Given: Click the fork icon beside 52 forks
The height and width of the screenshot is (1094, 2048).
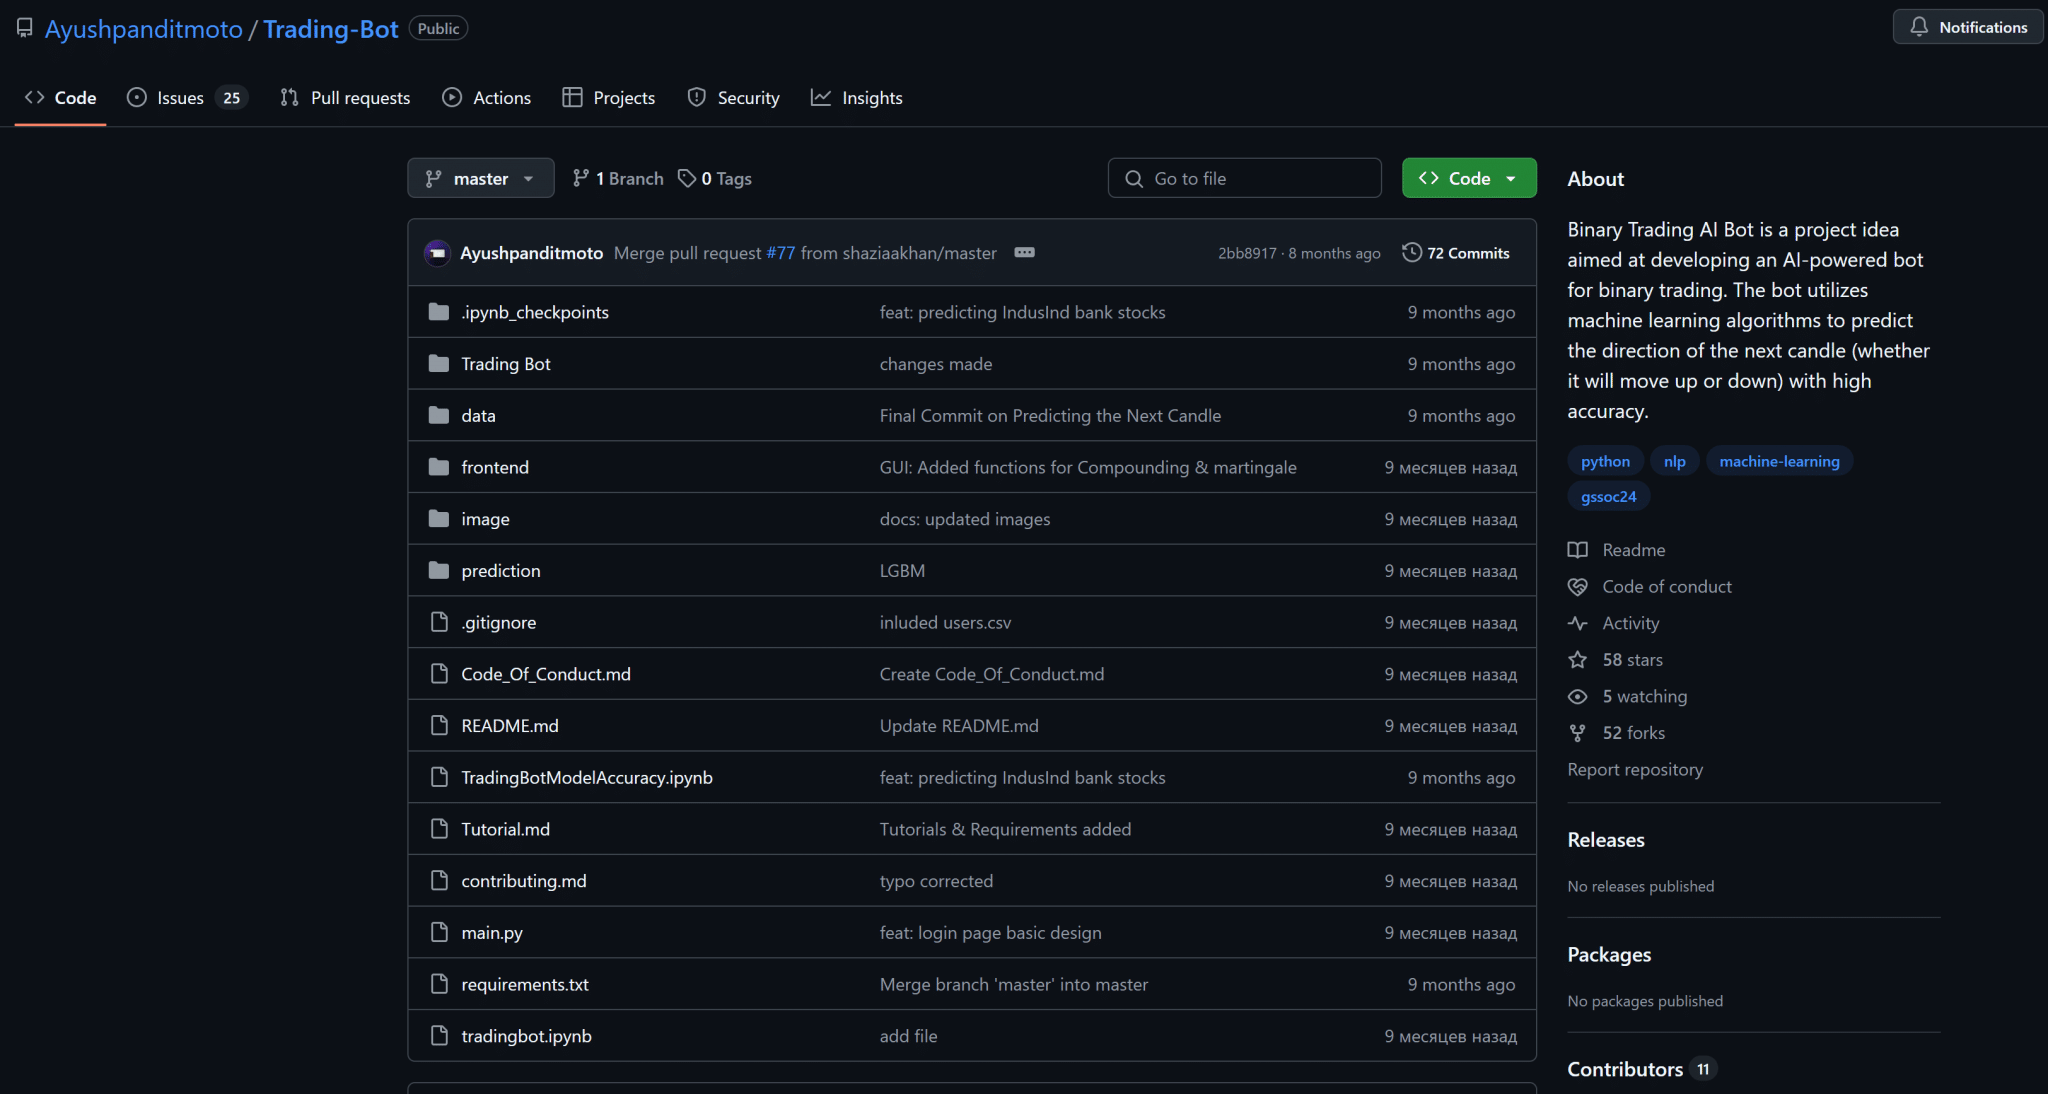Looking at the screenshot, I should (1577, 733).
